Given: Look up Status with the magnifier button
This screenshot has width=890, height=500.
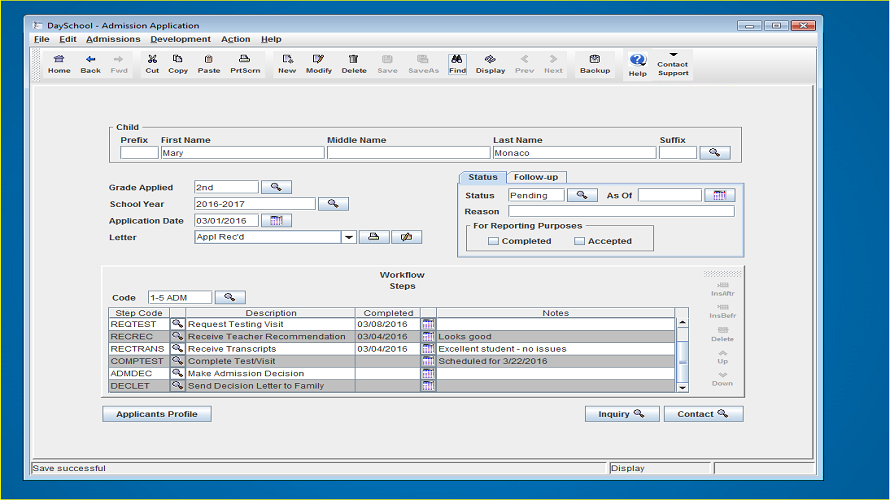Looking at the screenshot, I should coord(582,195).
